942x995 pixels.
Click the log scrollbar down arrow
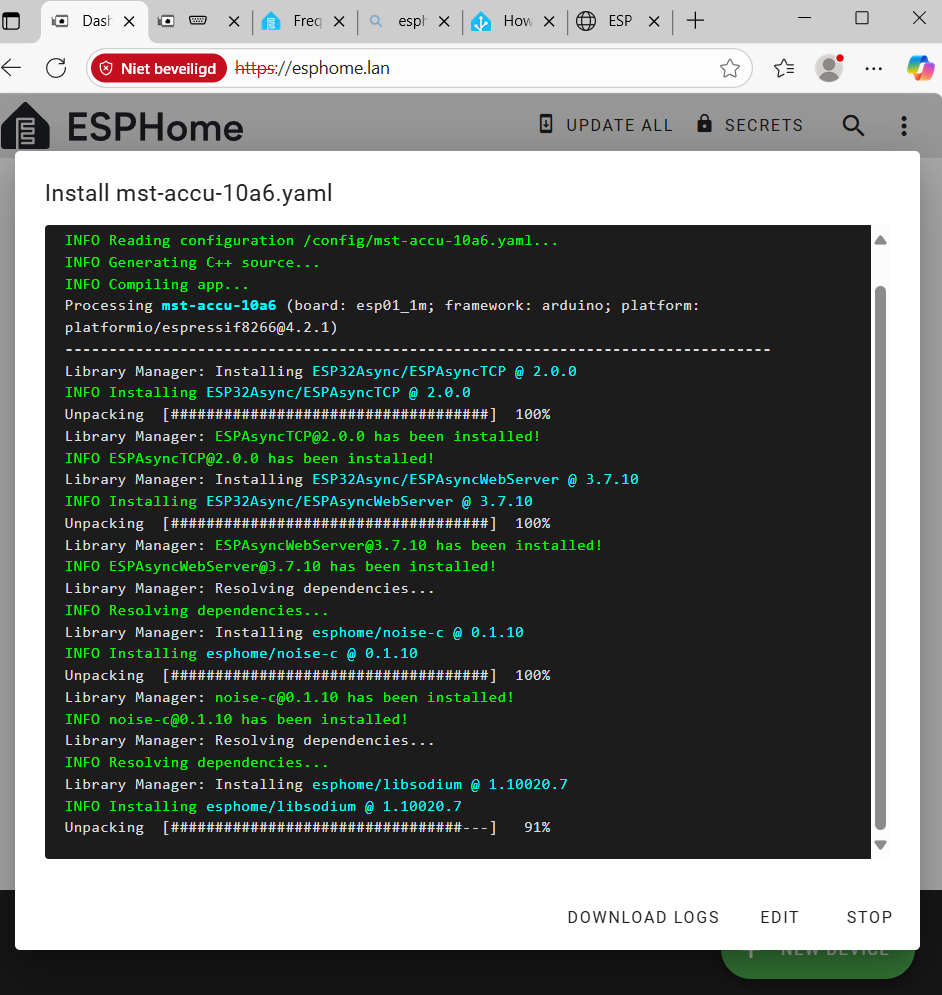tap(880, 845)
